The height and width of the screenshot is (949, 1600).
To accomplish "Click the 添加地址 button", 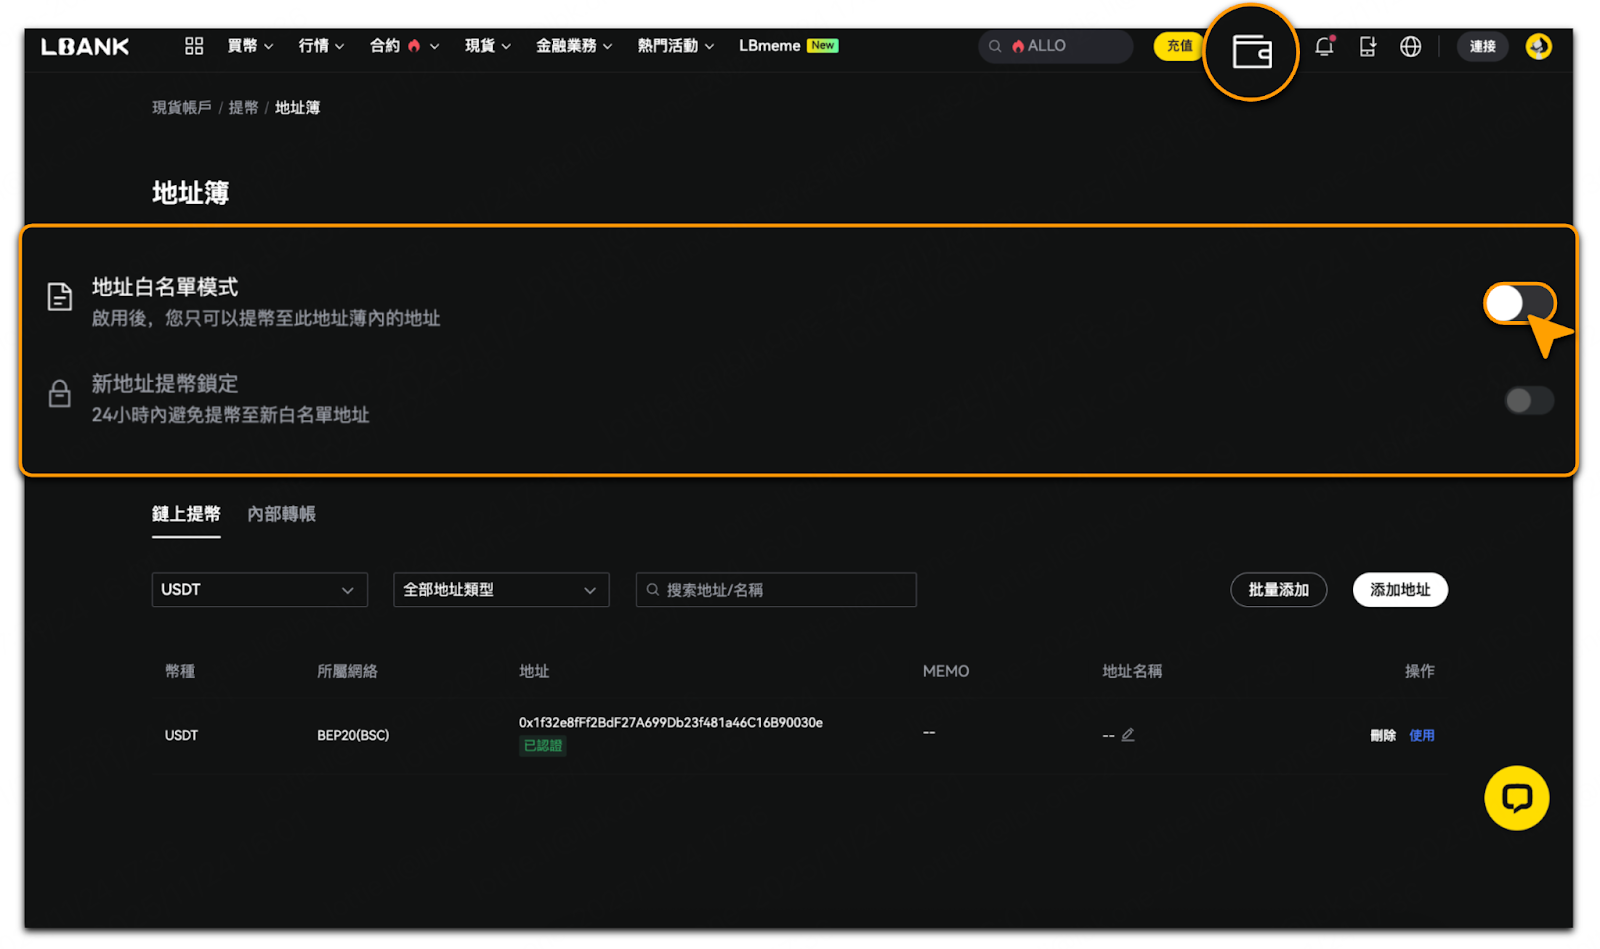I will (x=1400, y=590).
